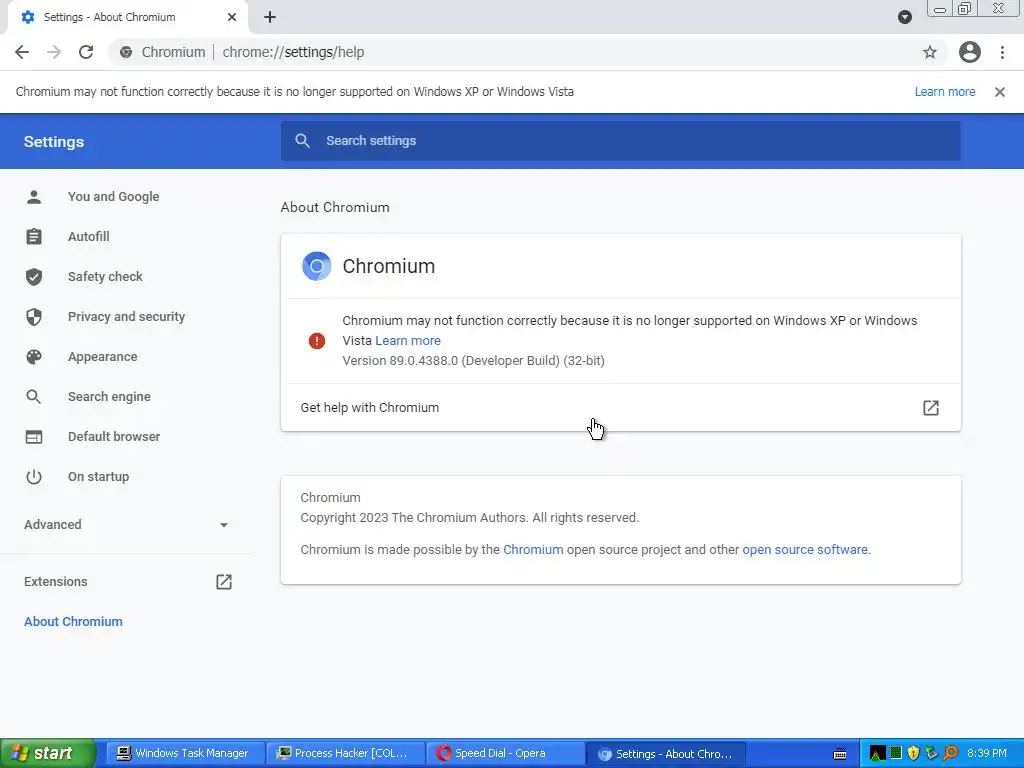Click Settings - About Chromium taskbar button
This screenshot has height=768, width=1024.
click(665, 754)
